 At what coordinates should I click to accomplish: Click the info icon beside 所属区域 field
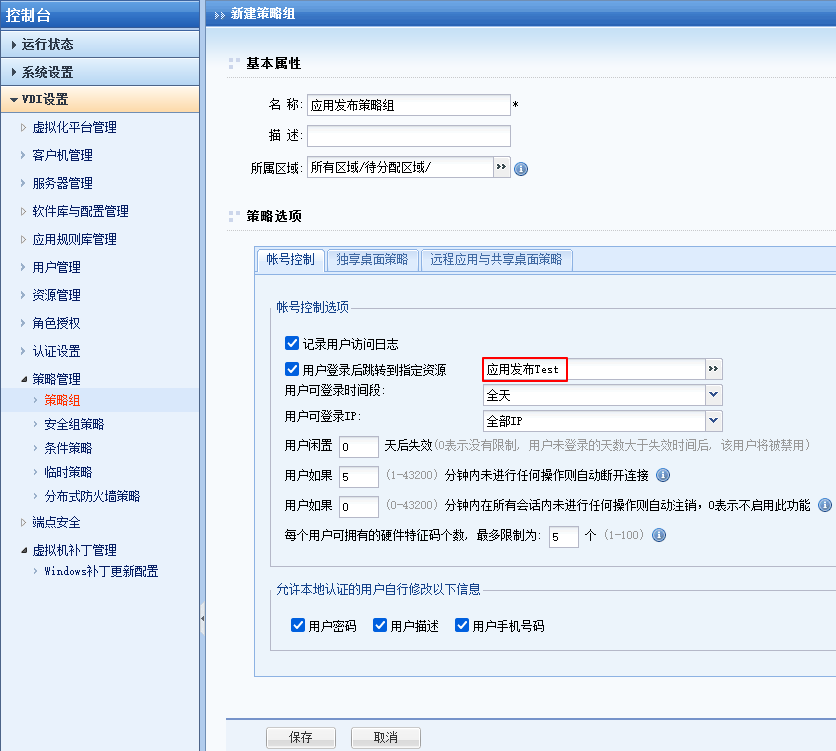pos(521,169)
